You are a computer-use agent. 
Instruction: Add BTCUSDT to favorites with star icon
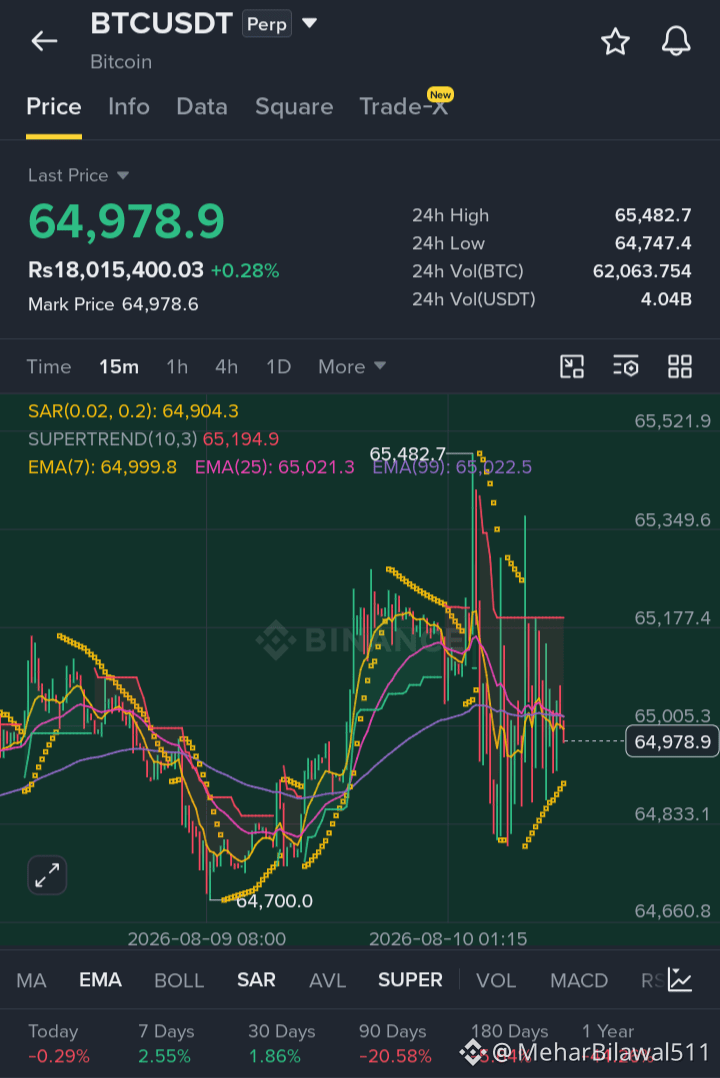(615, 41)
